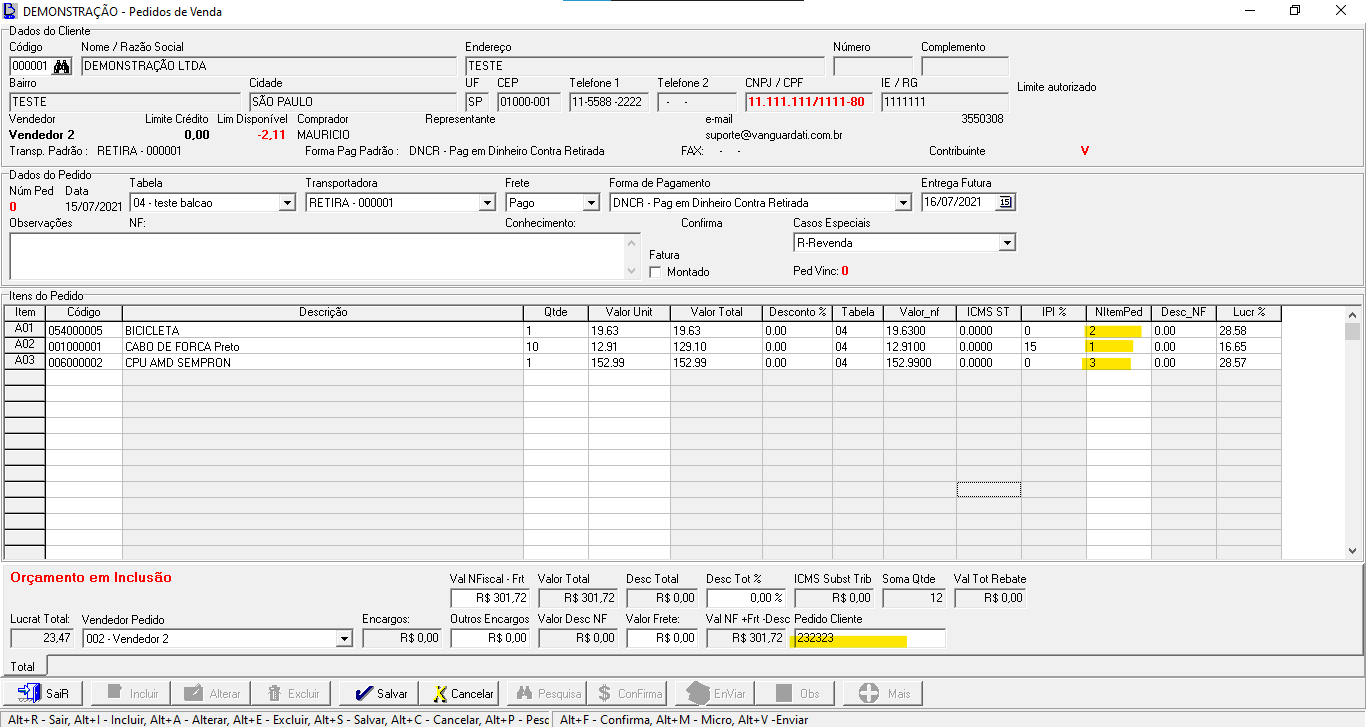Open the Frete dropdown

tap(590, 203)
